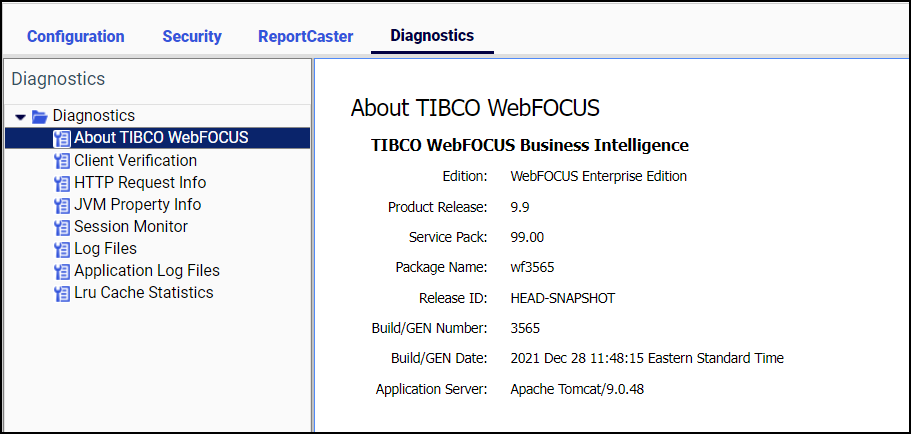
Task: Click the Lru Cache Statistics item icon
Action: [62, 293]
